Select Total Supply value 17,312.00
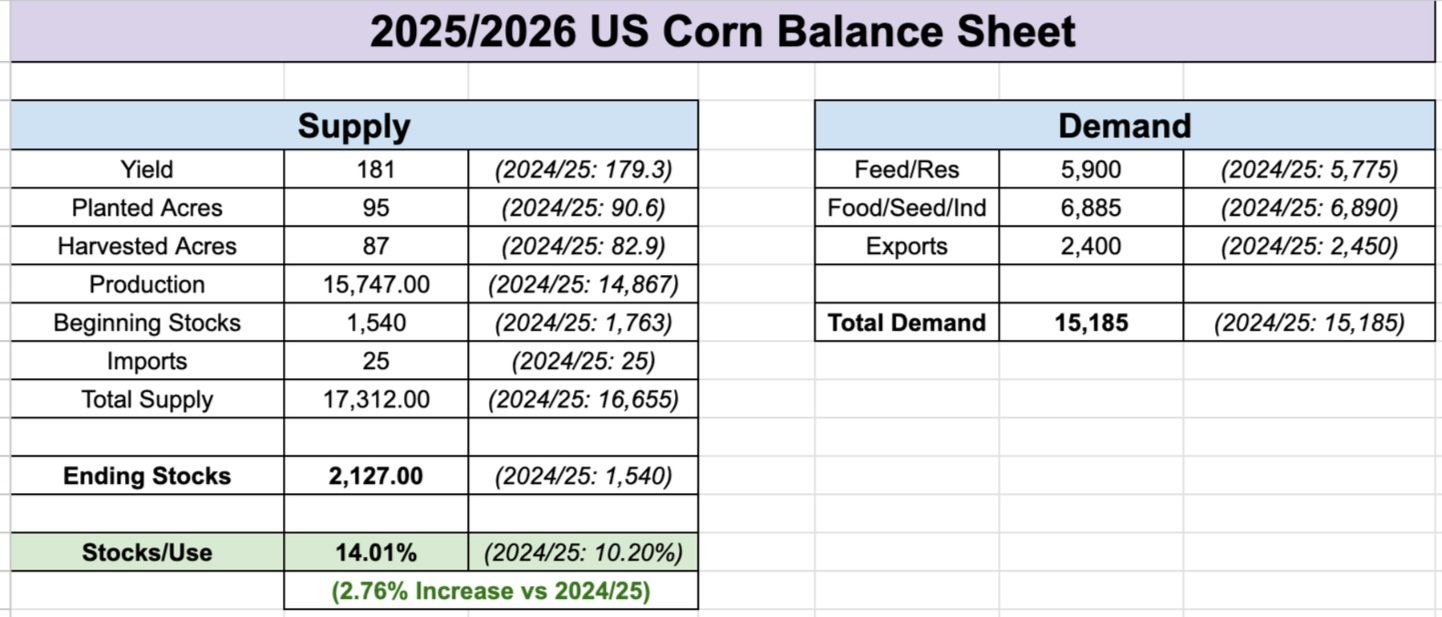This screenshot has width=1442, height=617. [376, 399]
